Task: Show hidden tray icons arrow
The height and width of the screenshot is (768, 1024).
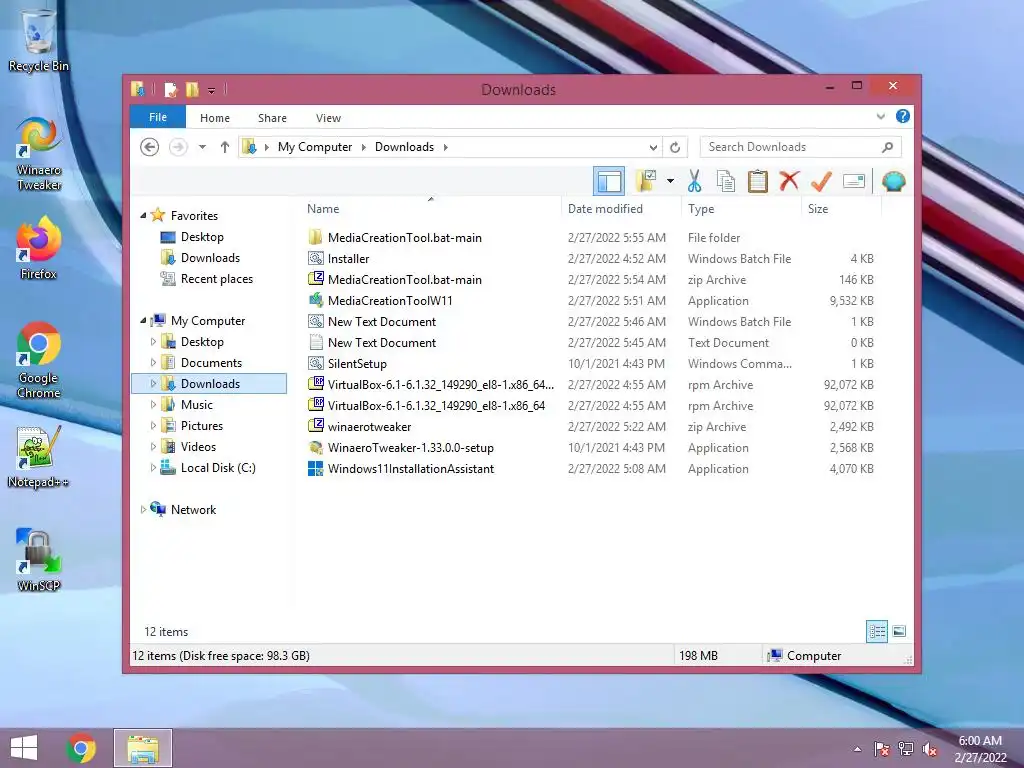Action: pos(857,749)
